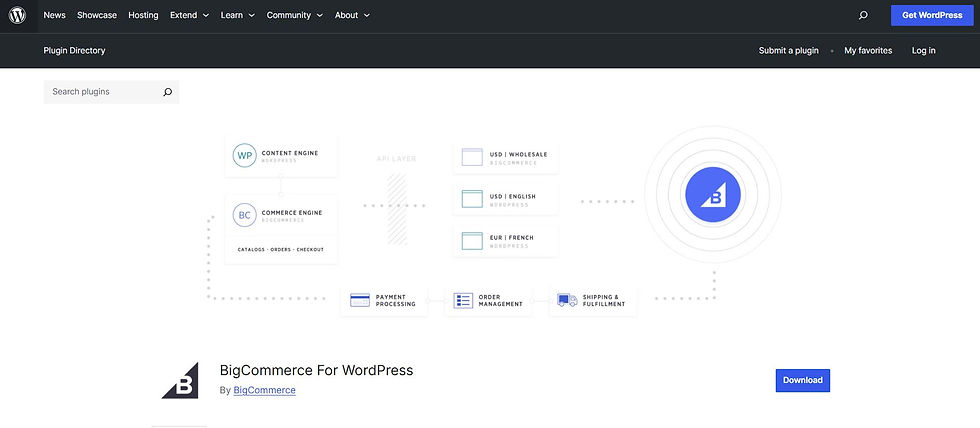This screenshot has width=980, height=428.
Task: Click the COMMERCE ENGINE label
Action: pyautogui.click(x=292, y=213)
